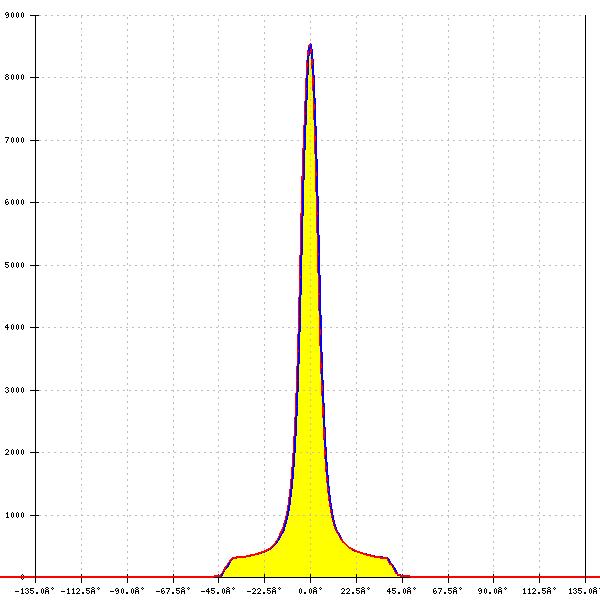Click the -67.5° x-axis label
The height and width of the screenshot is (600, 600).
click(x=173, y=591)
